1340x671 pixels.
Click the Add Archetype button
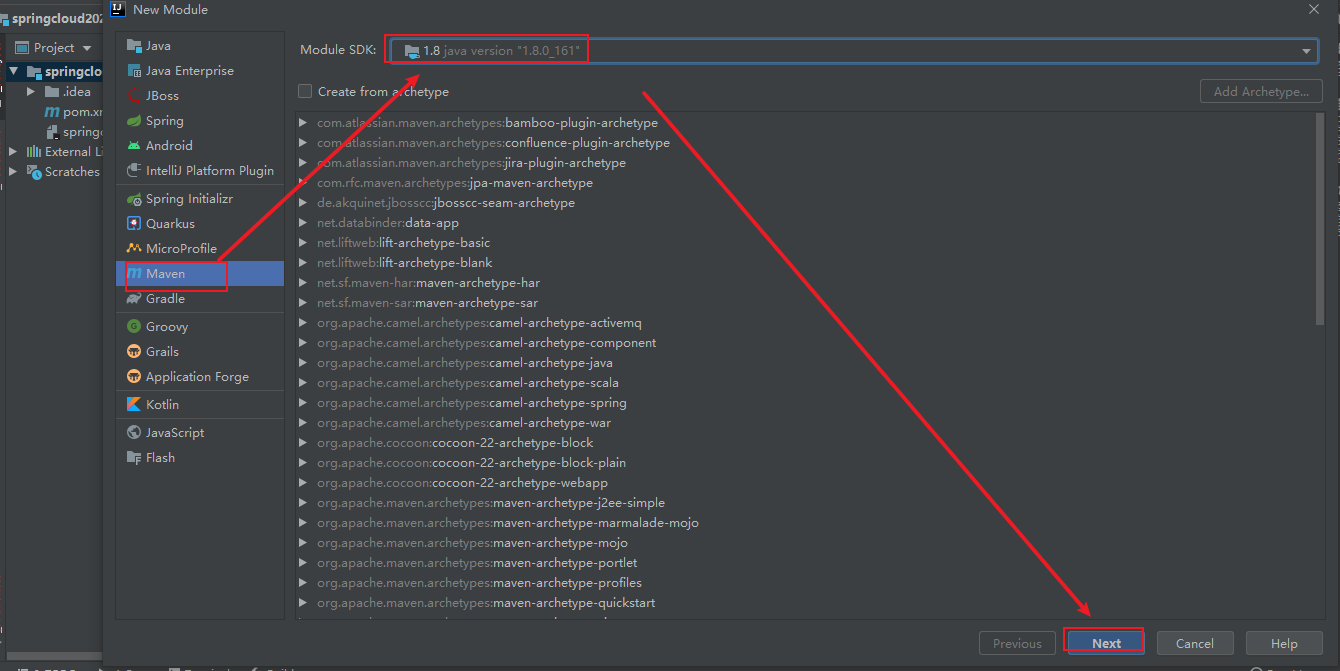coord(1261,91)
